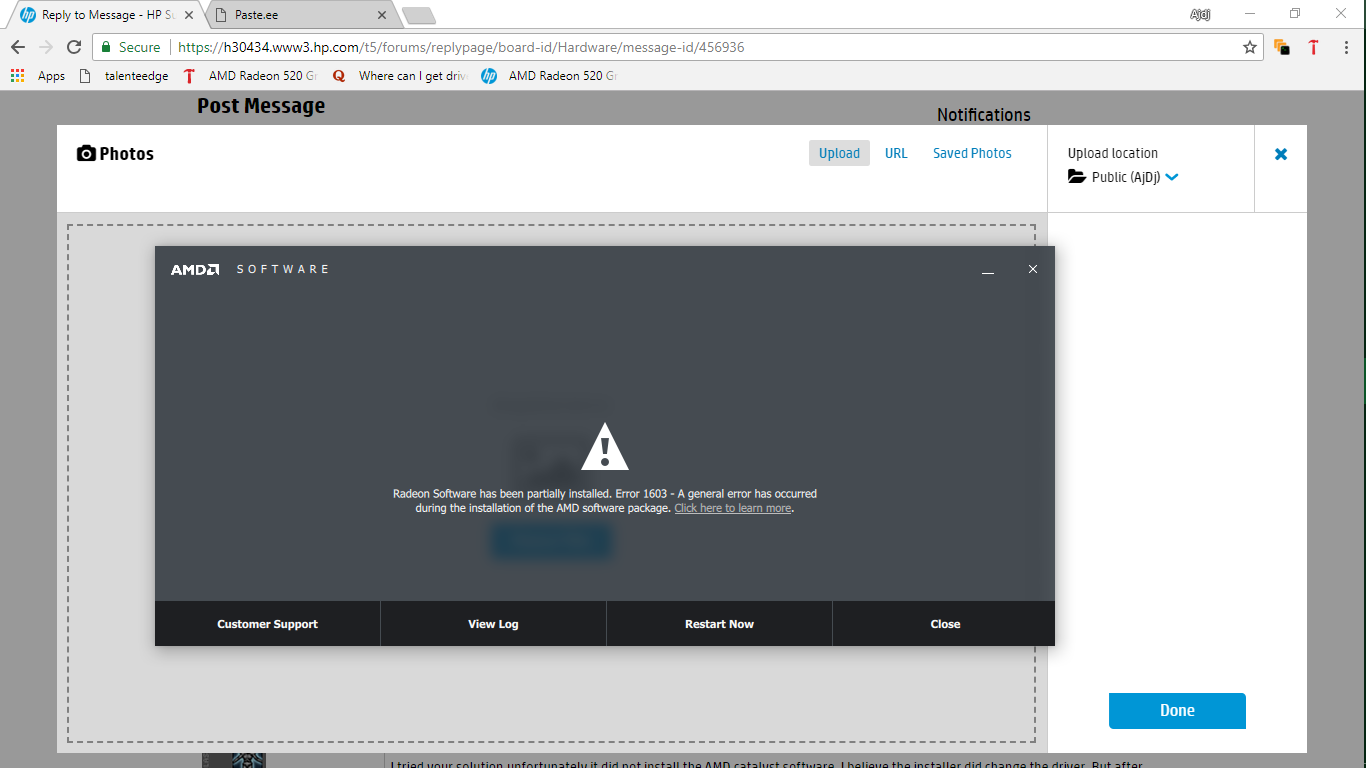The height and width of the screenshot is (768, 1366).
Task: Click the open folder icon for Public (AjDj)
Action: point(1077,177)
